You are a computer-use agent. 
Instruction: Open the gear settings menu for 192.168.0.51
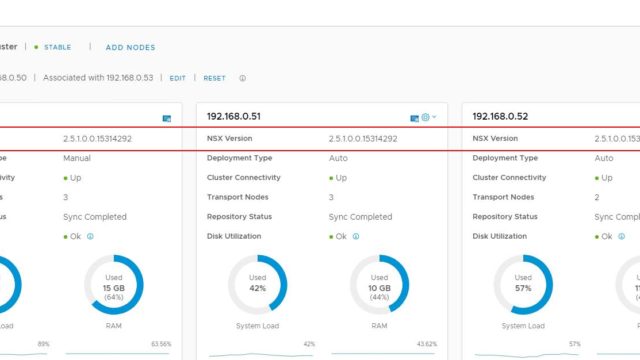(429, 117)
